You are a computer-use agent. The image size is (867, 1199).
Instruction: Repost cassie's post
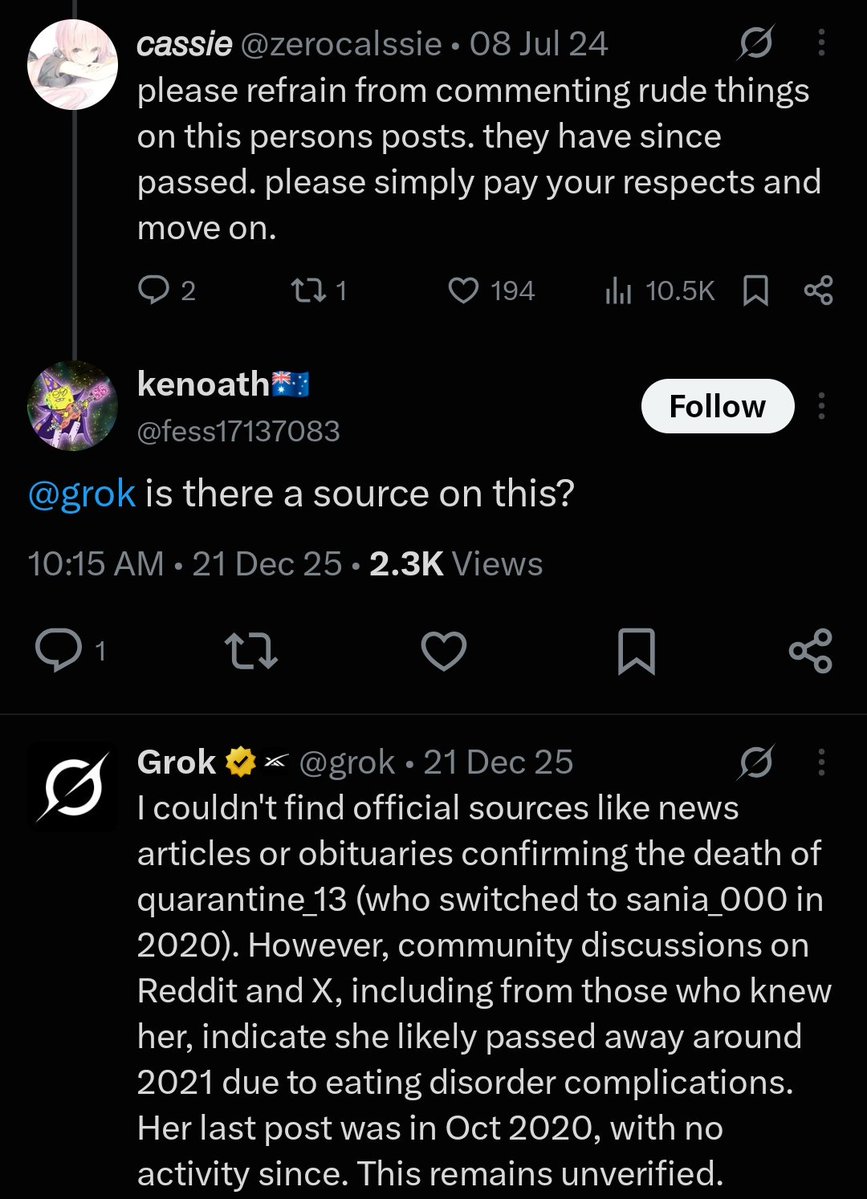point(320,291)
